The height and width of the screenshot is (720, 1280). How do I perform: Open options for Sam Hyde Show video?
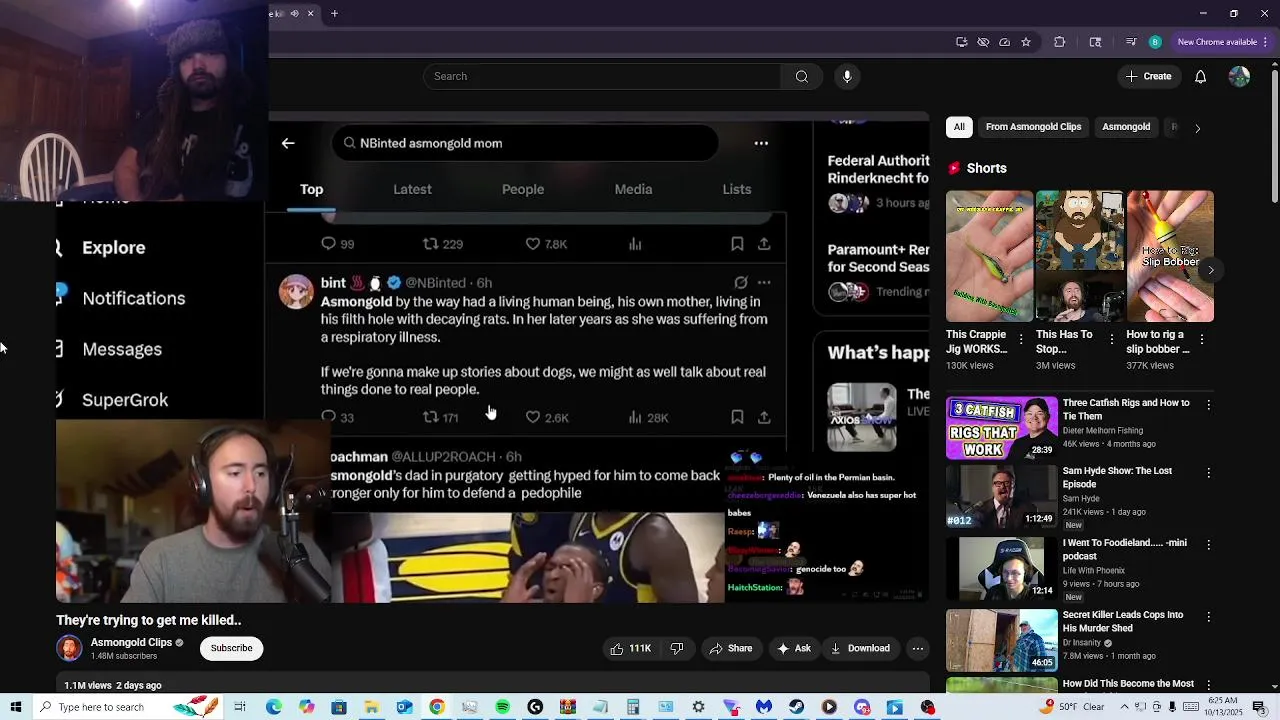coord(1208,472)
